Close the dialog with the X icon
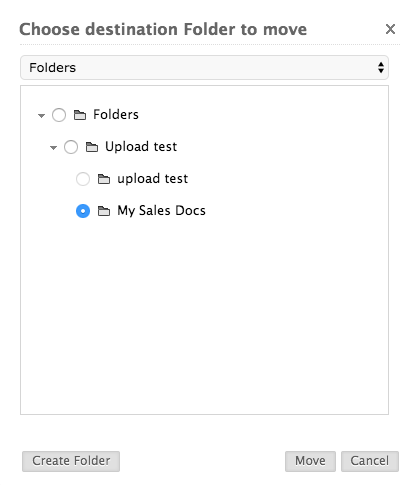The width and height of the screenshot is (419, 485). pos(390,29)
